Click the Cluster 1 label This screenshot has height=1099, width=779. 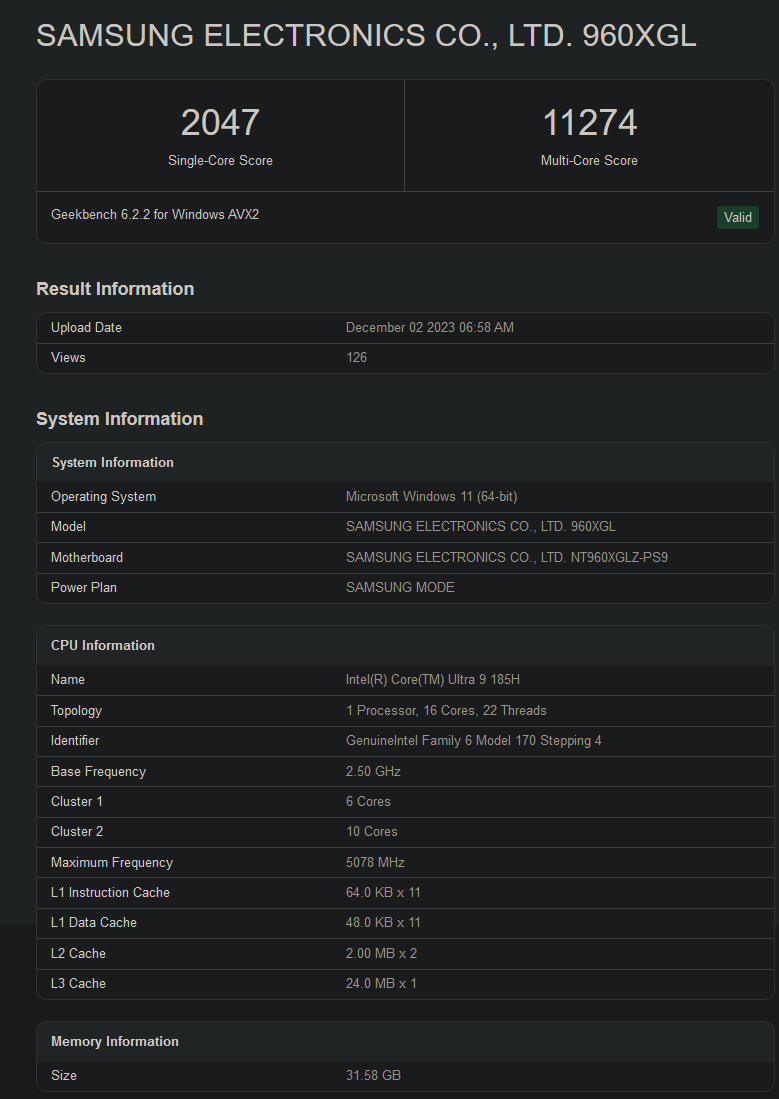76,801
